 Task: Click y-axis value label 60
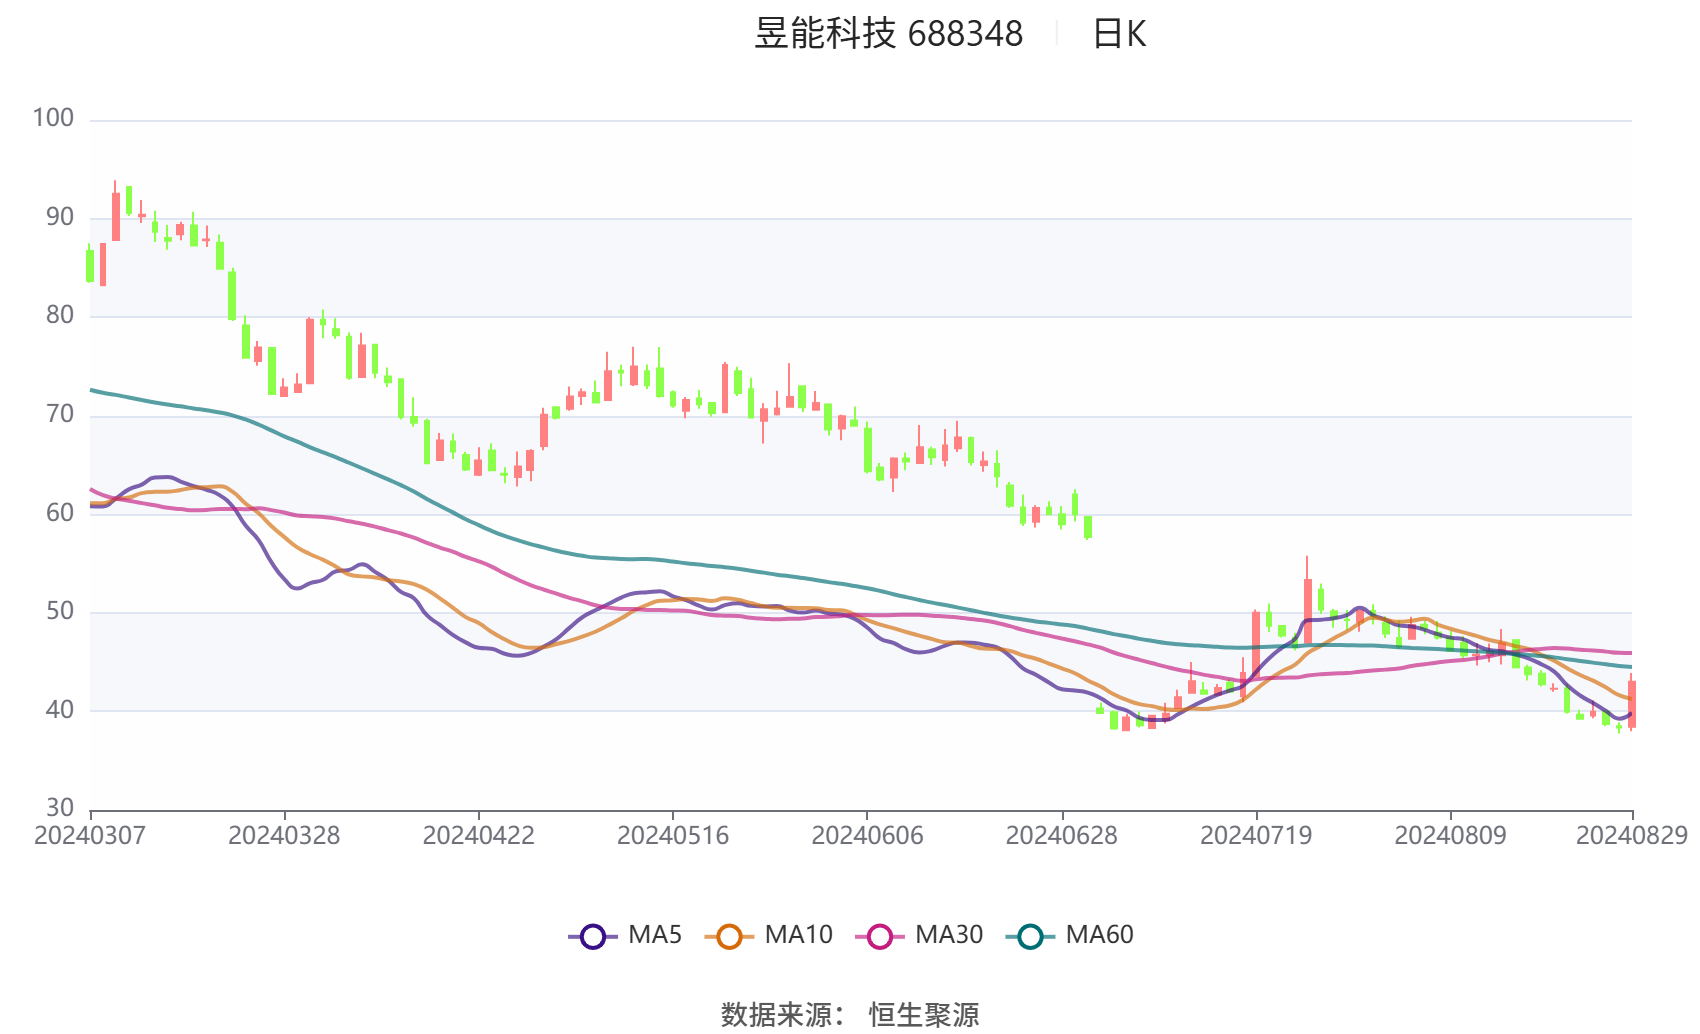pyautogui.click(x=60, y=513)
